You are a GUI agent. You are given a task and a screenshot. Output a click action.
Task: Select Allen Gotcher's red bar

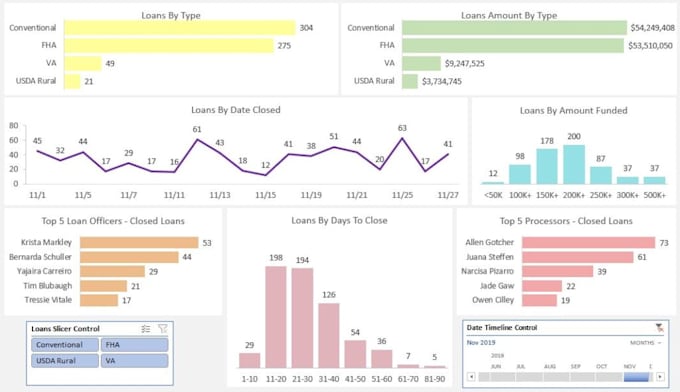click(588, 242)
